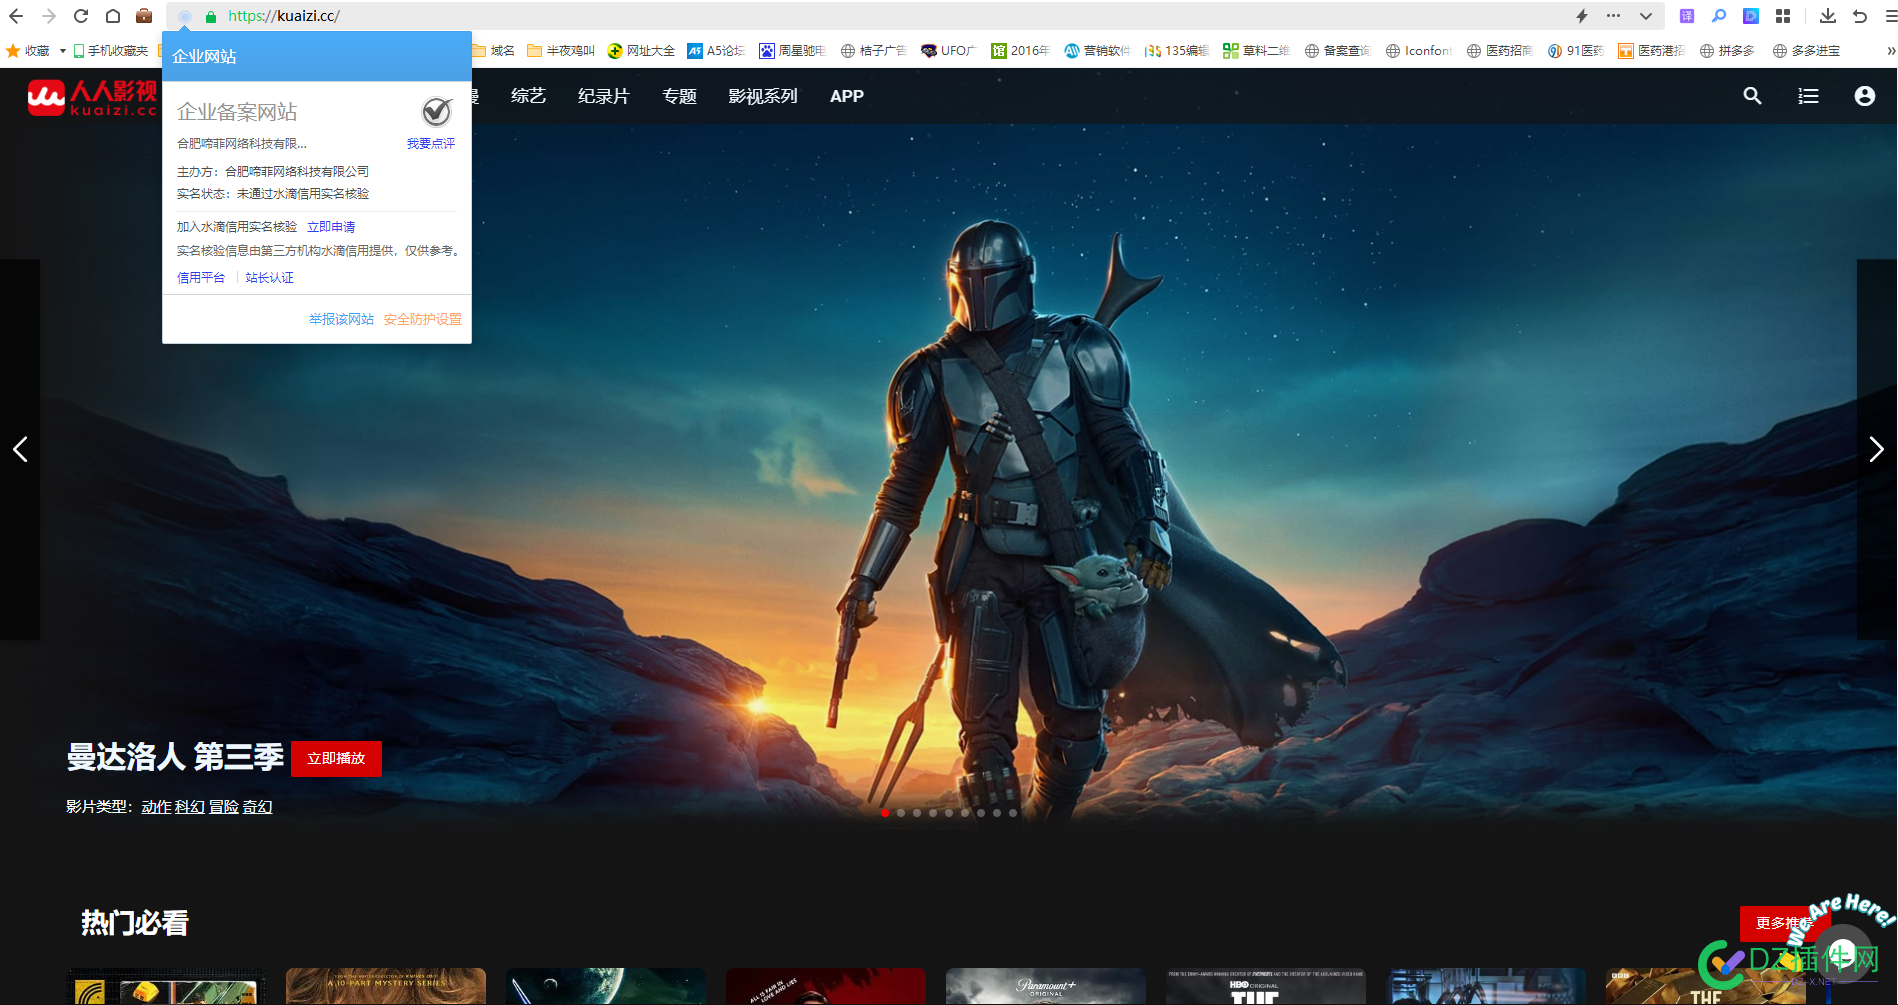Viewport: 1898px width, 1005px height.
Task: Open the 医药港招 bookmark
Action: (1652, 51)
